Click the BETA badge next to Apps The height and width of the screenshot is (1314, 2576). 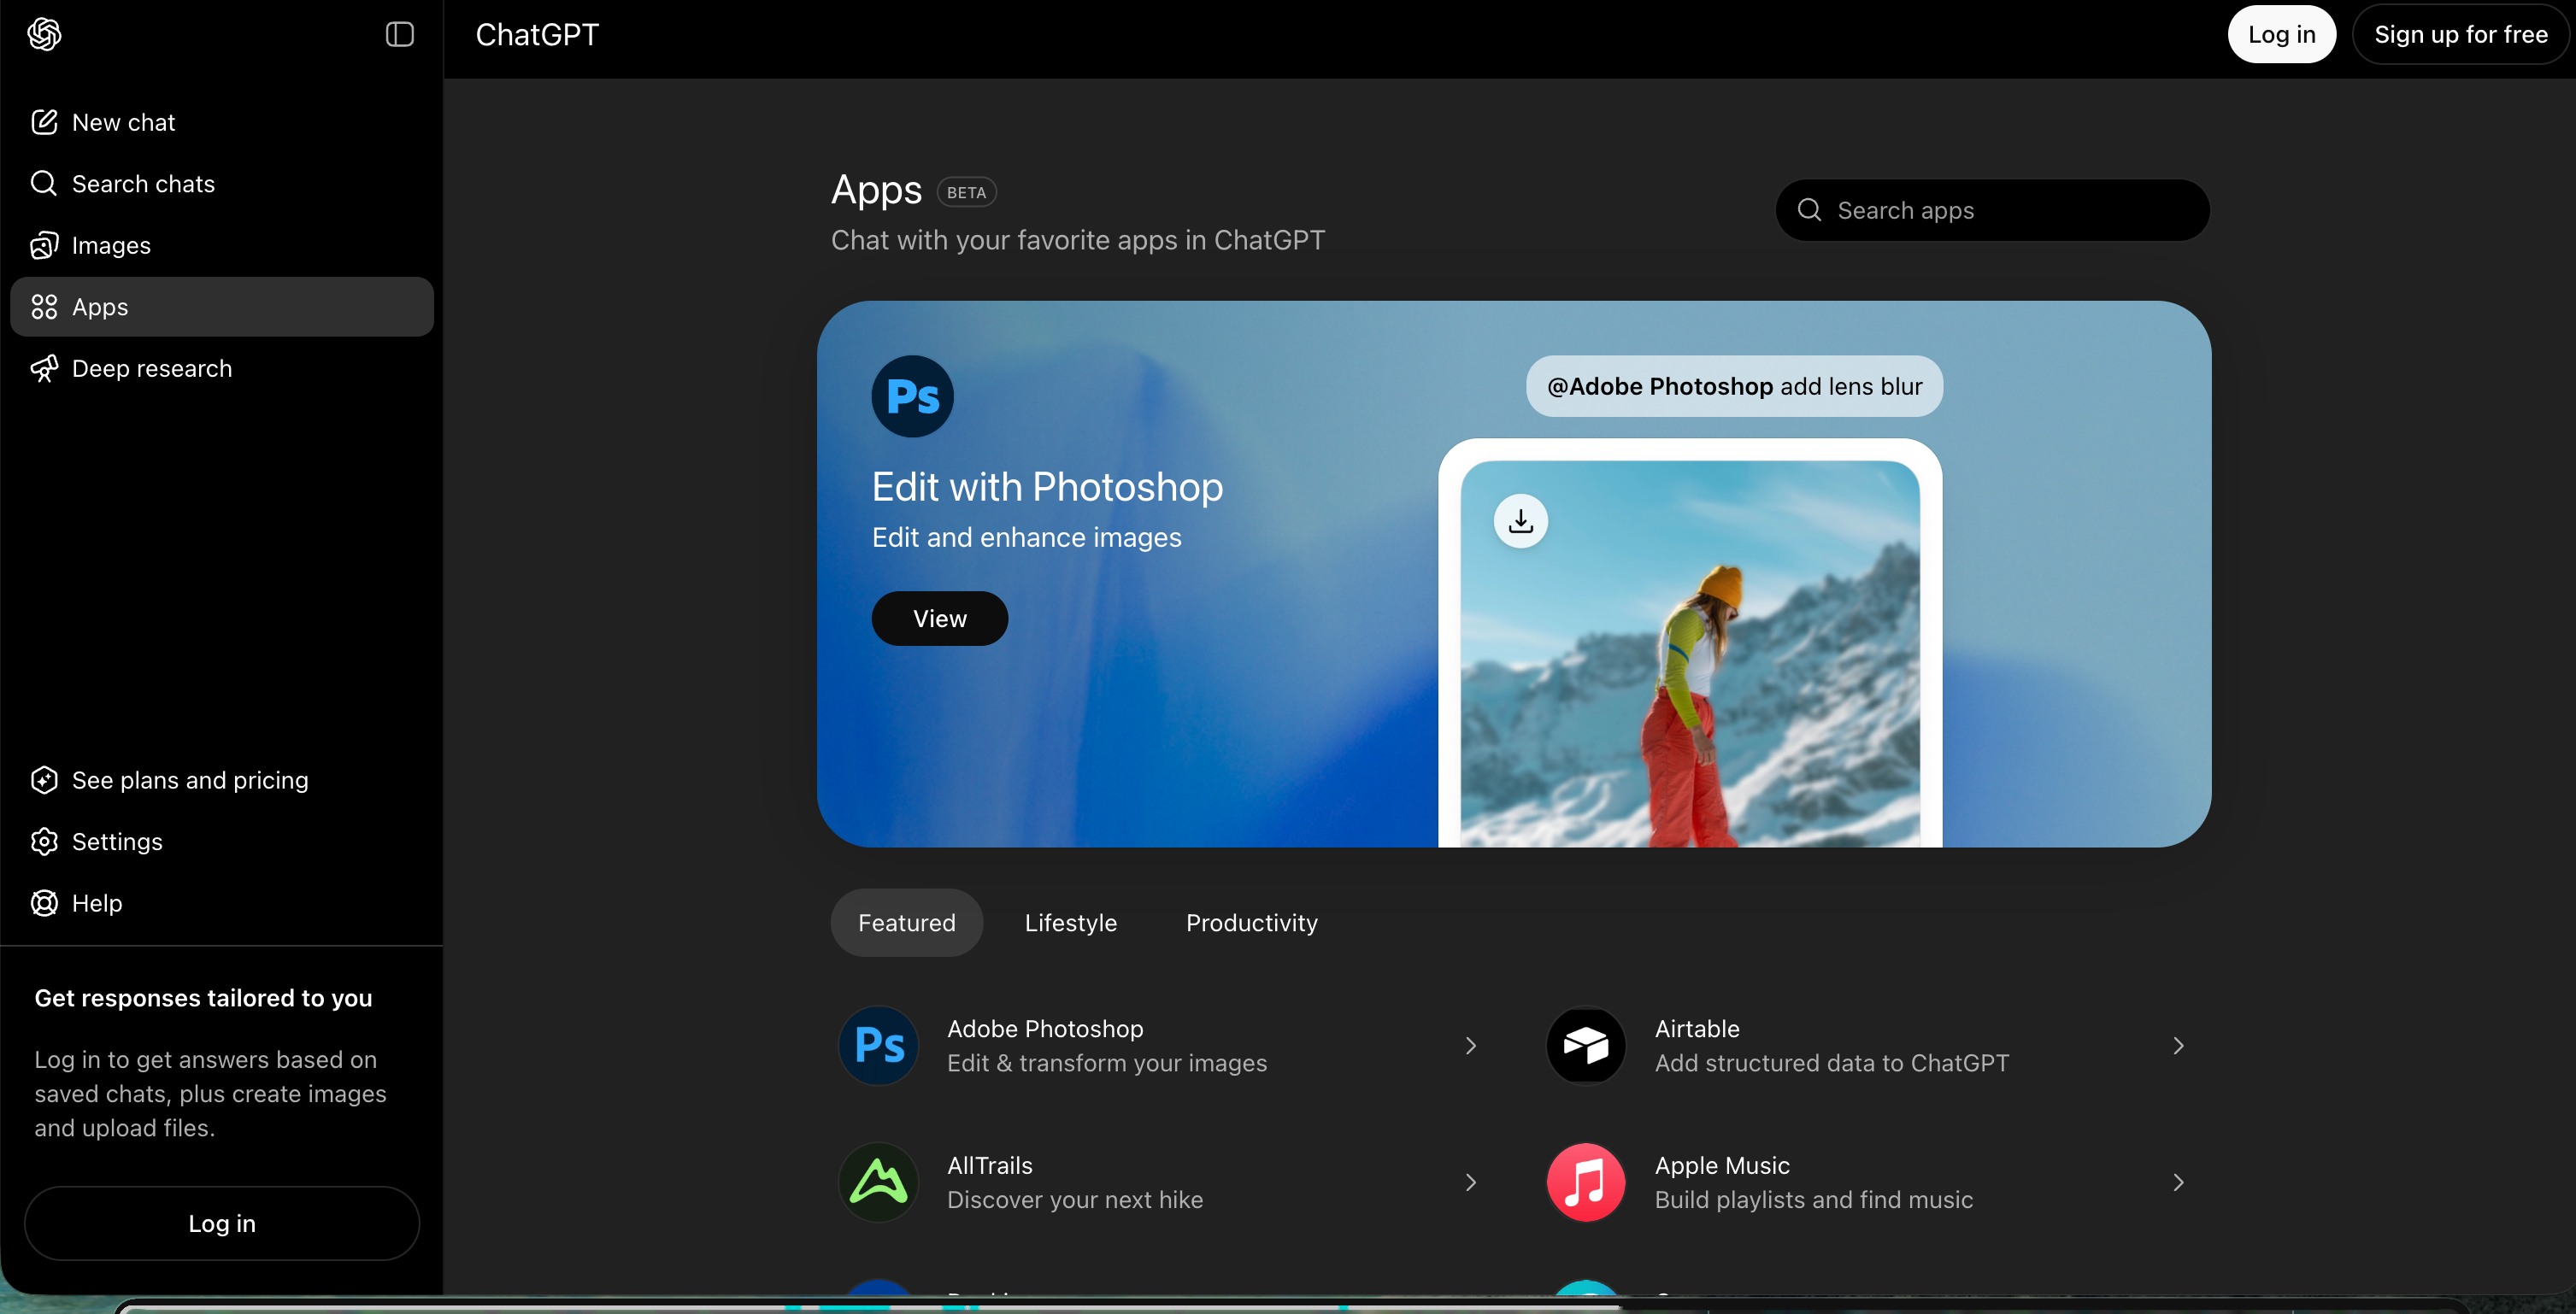tap(966, 192)
